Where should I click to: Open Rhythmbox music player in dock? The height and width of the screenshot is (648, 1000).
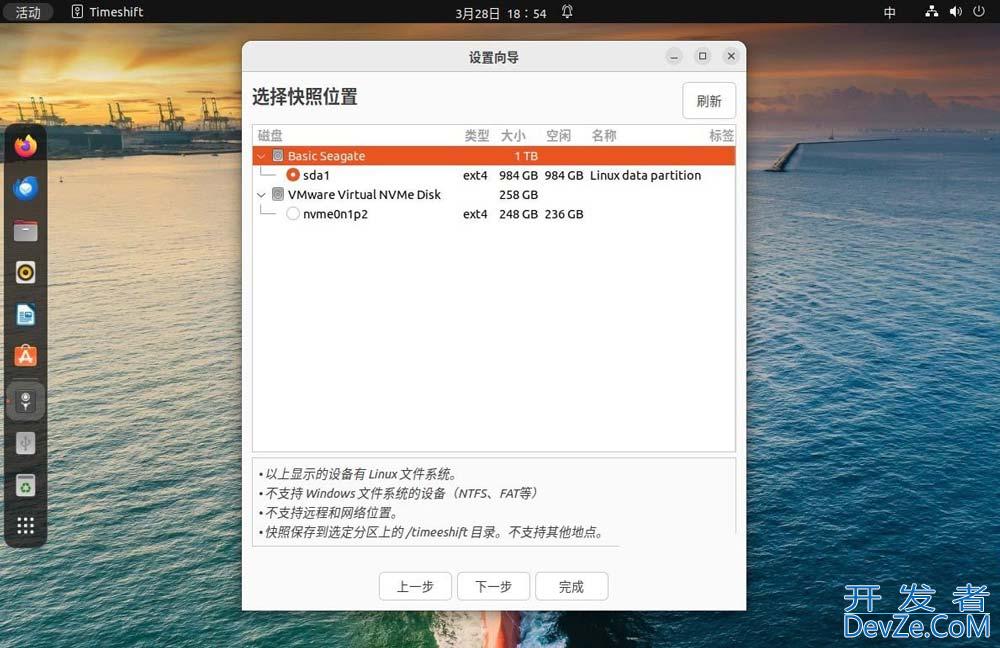26,273
